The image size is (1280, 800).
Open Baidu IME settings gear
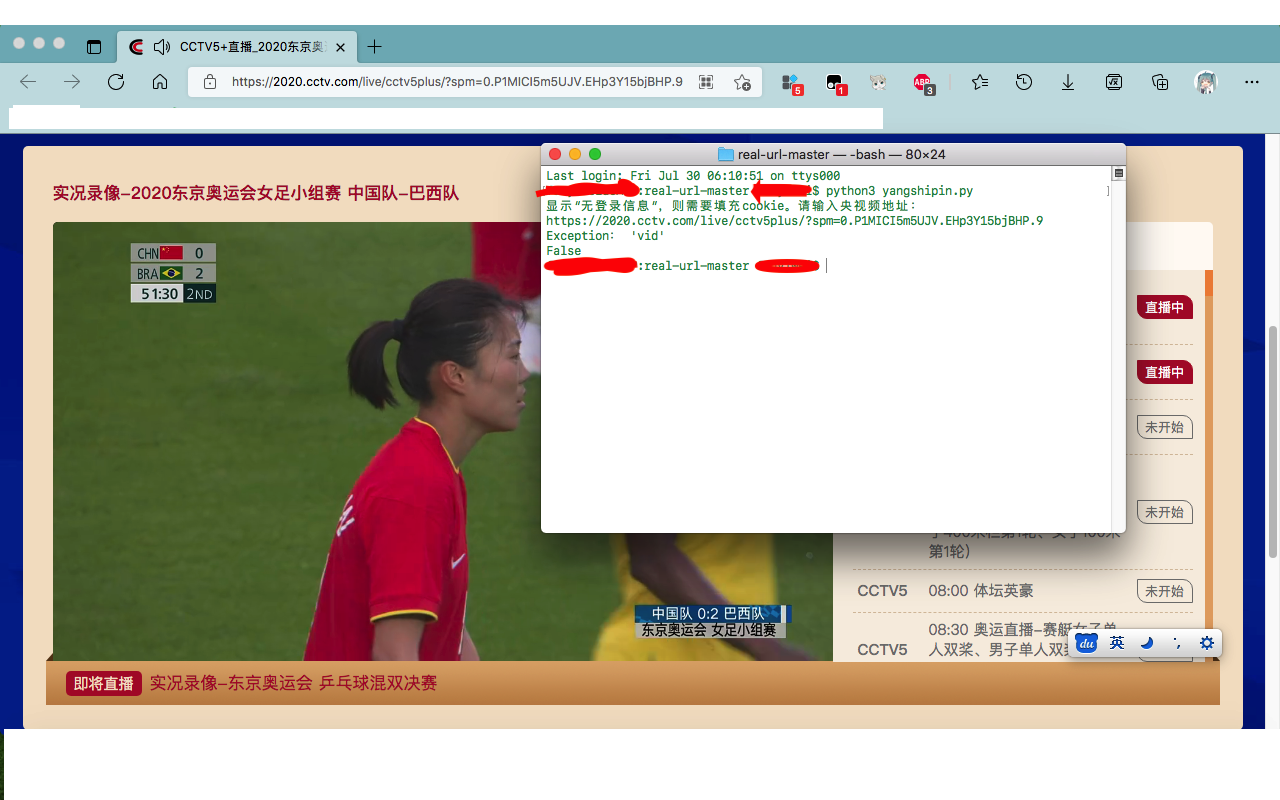click(x=1206, y=643)
